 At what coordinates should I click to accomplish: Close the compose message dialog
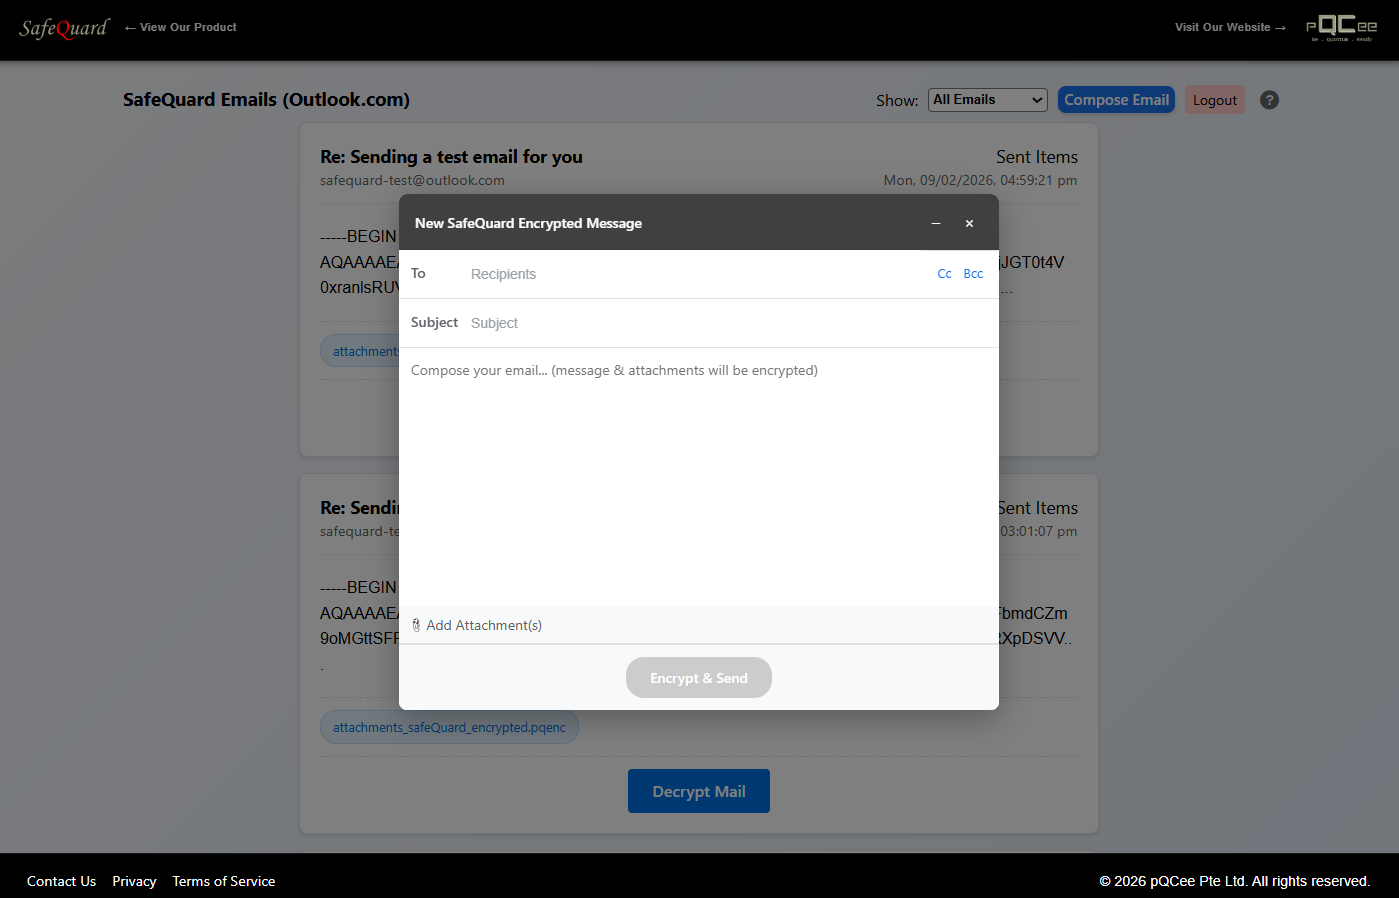(969, 223)
